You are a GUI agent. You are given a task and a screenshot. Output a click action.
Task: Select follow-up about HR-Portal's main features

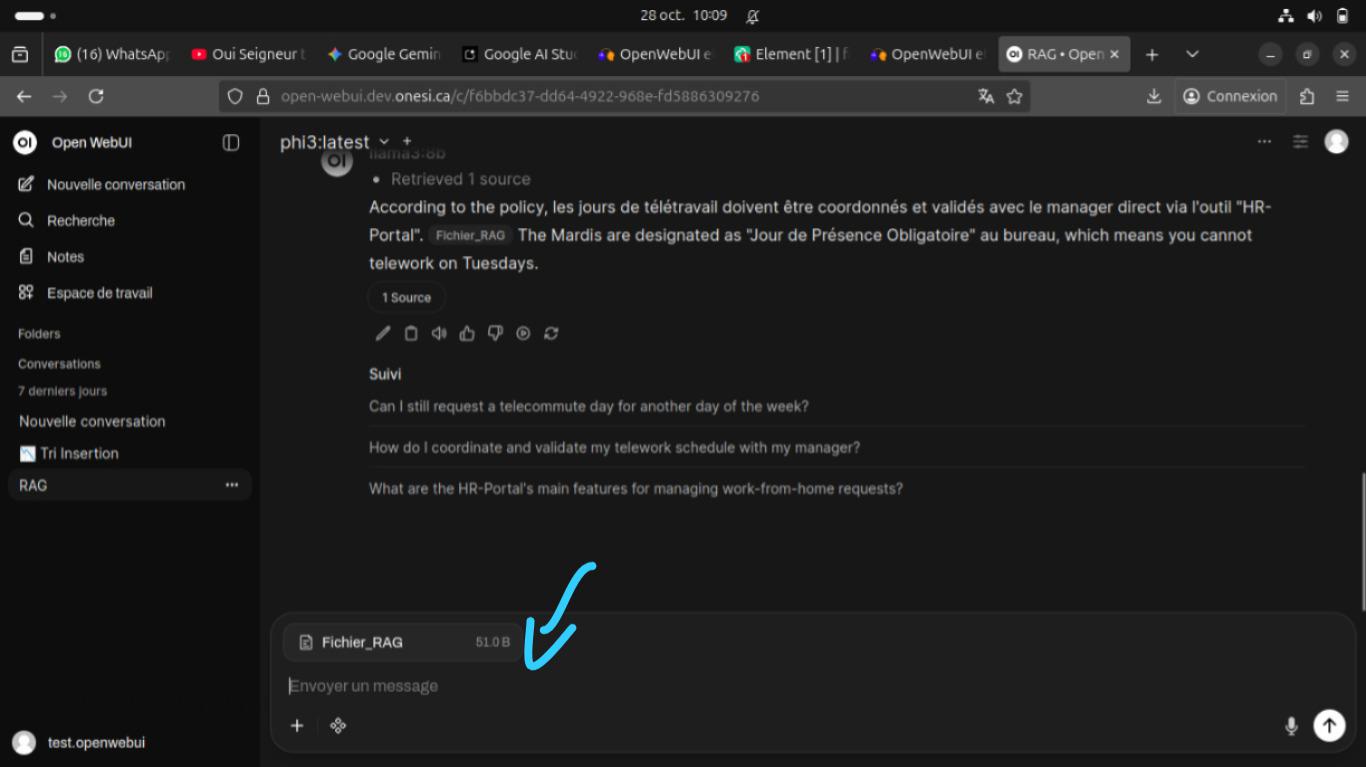636,489
